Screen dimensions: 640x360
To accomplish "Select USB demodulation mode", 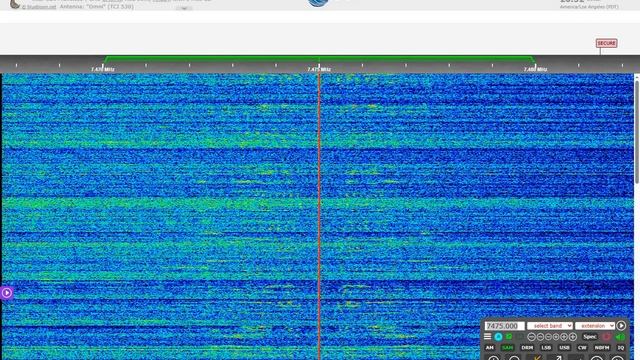I will pos(564,348).
